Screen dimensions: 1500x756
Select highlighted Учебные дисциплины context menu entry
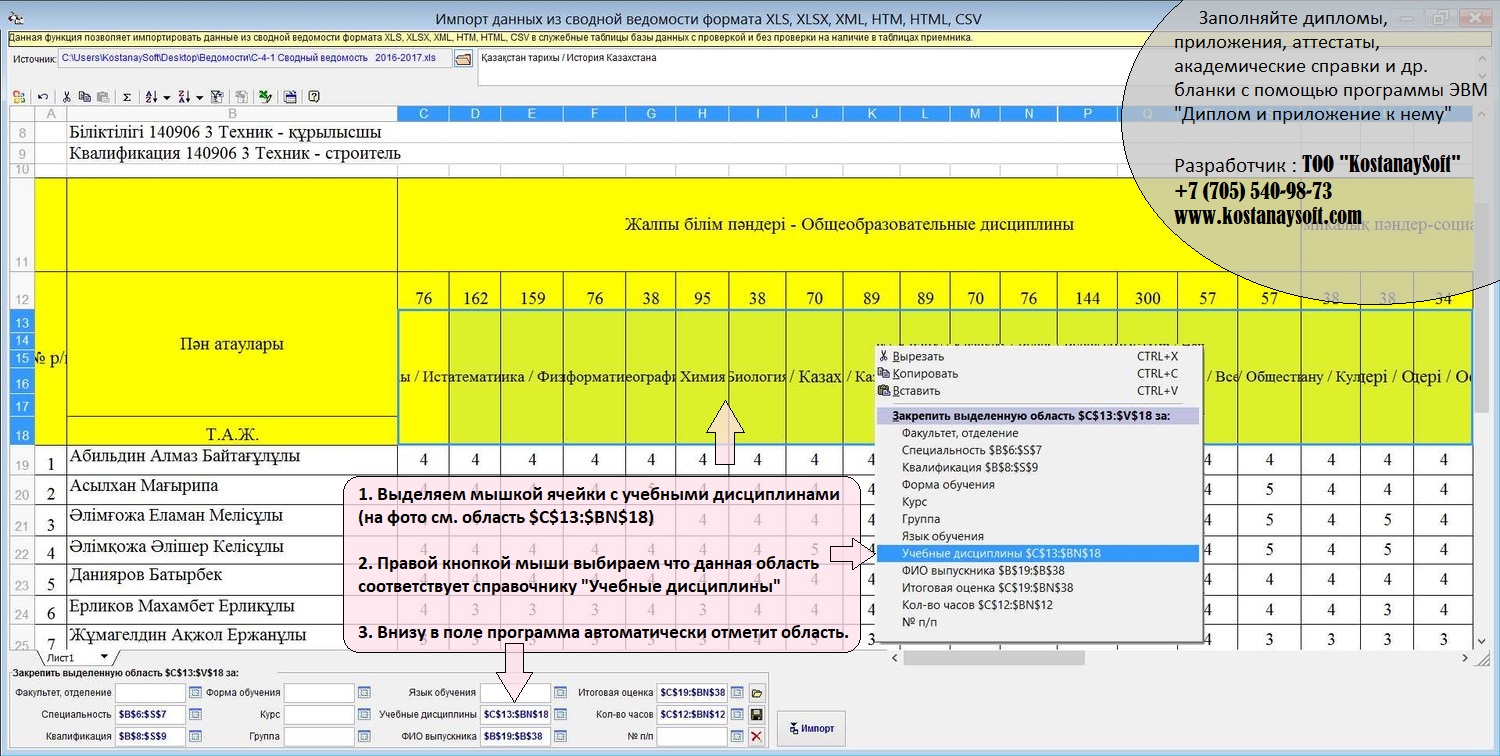(1037, 553)
